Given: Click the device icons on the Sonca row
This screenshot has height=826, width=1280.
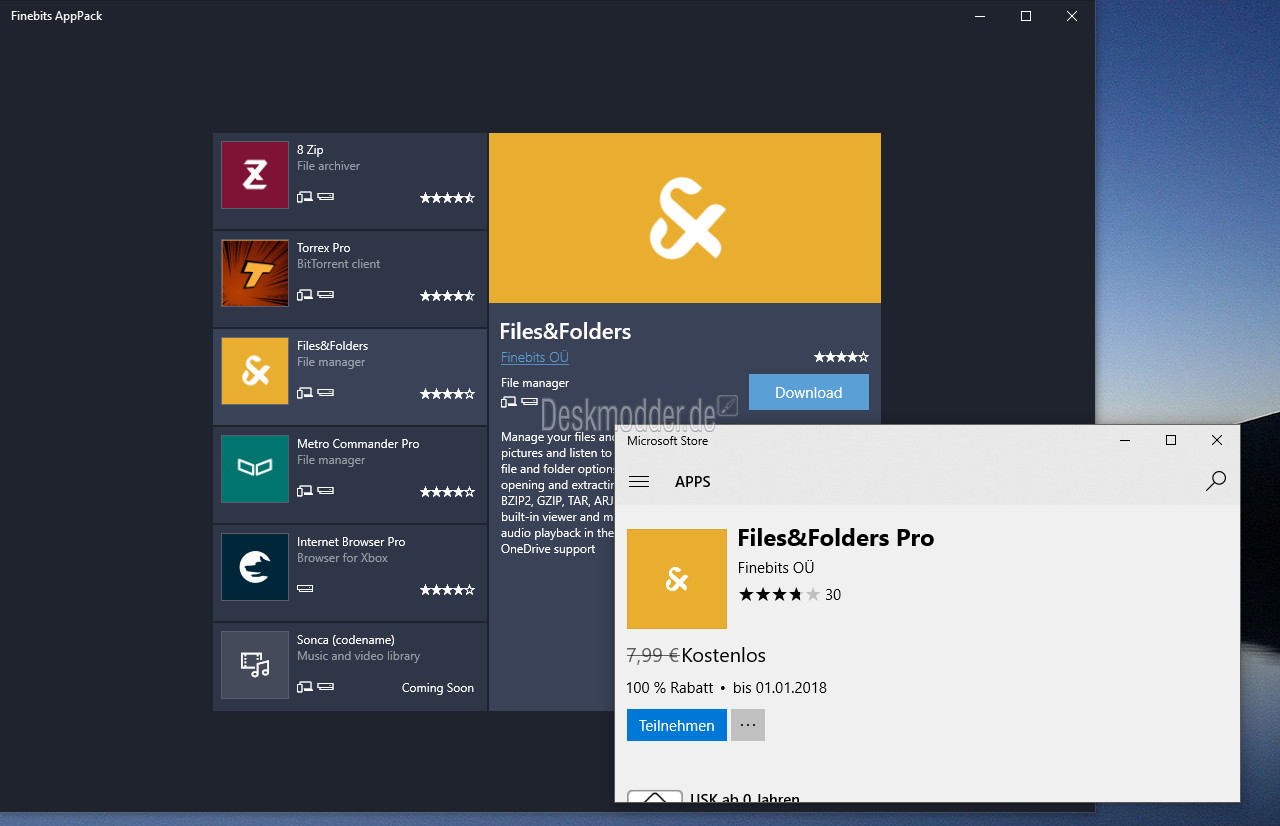Looking at the screenshot, I should coord(316,688).
